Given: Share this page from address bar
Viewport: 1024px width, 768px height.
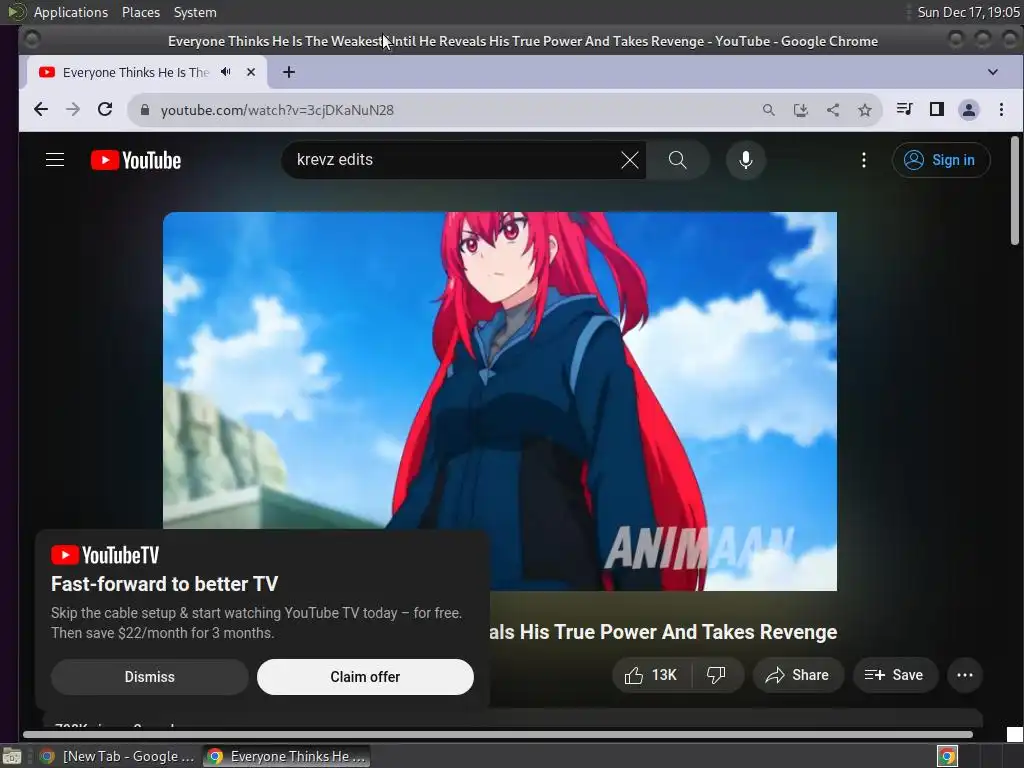Looking at the screenshot, I should [833, 110].
